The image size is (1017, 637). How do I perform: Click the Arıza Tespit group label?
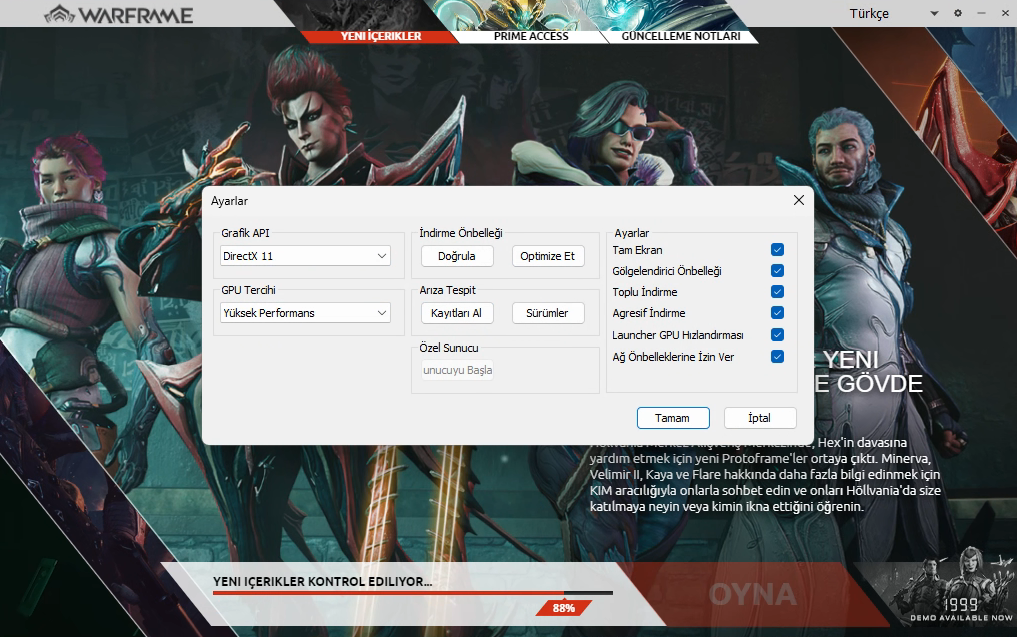point(448,290)
